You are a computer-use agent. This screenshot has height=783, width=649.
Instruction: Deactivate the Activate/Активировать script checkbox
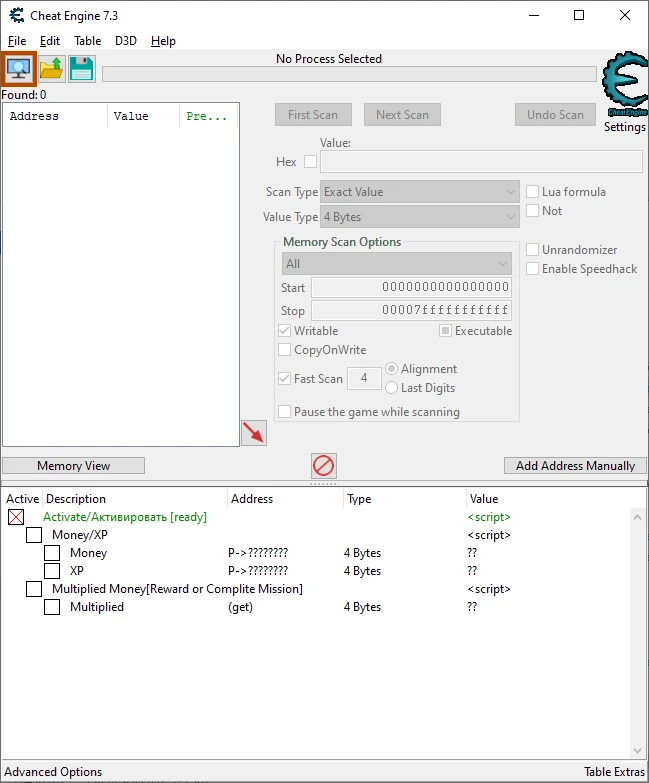click(x=16, y=517)
